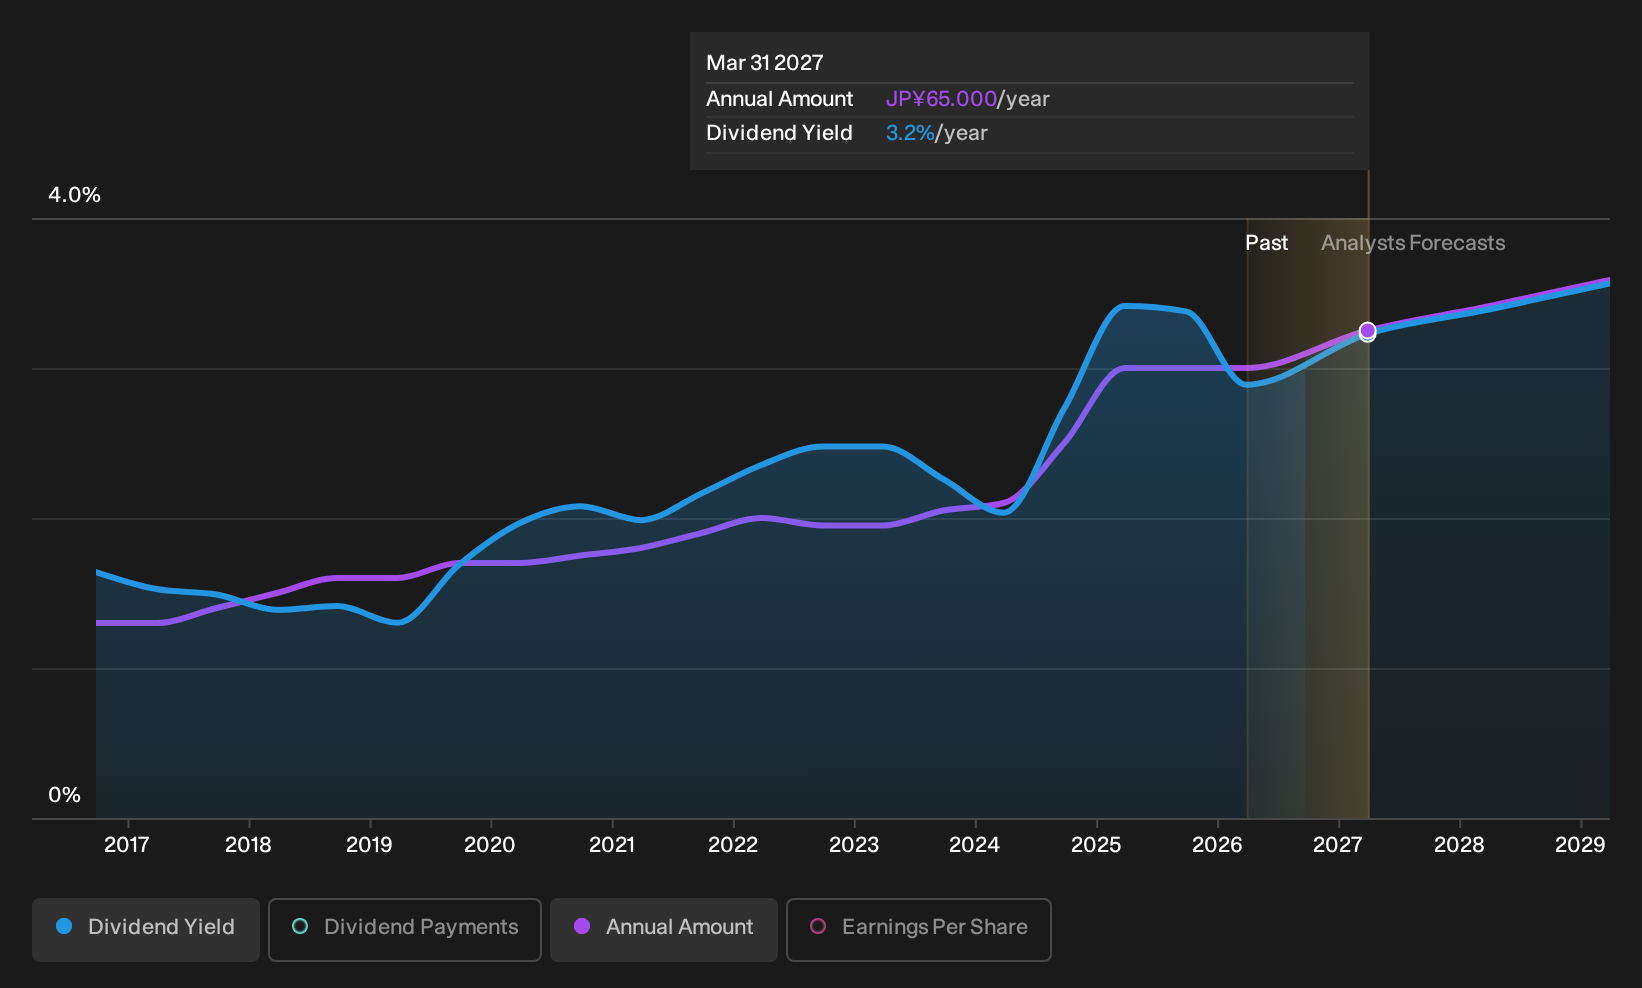Click the Analysts Forecasts label

pos(1413,243)
